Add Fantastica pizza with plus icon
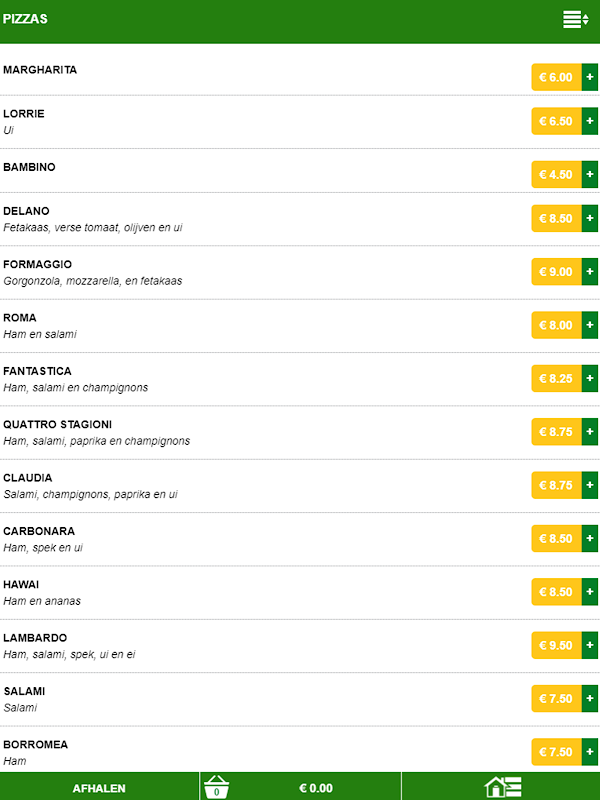Screen dimensions: 600x800 (x=590, y=378)
